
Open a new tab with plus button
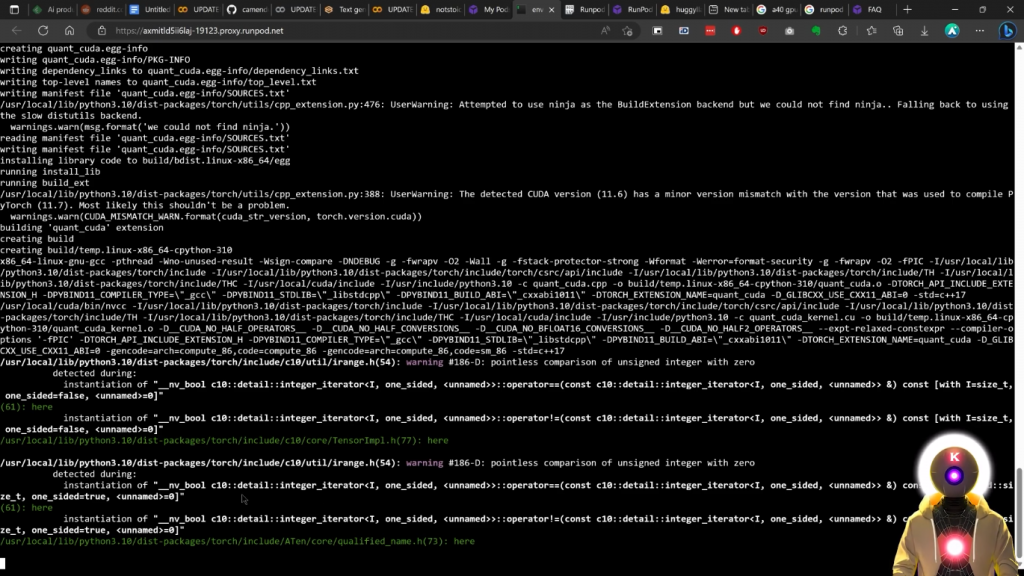pos(907,9)
